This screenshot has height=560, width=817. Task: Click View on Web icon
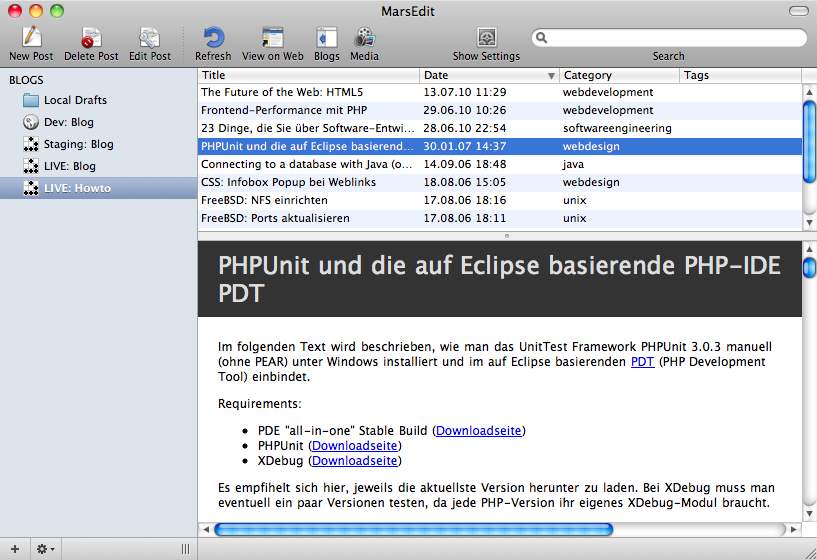pos(273,38)
